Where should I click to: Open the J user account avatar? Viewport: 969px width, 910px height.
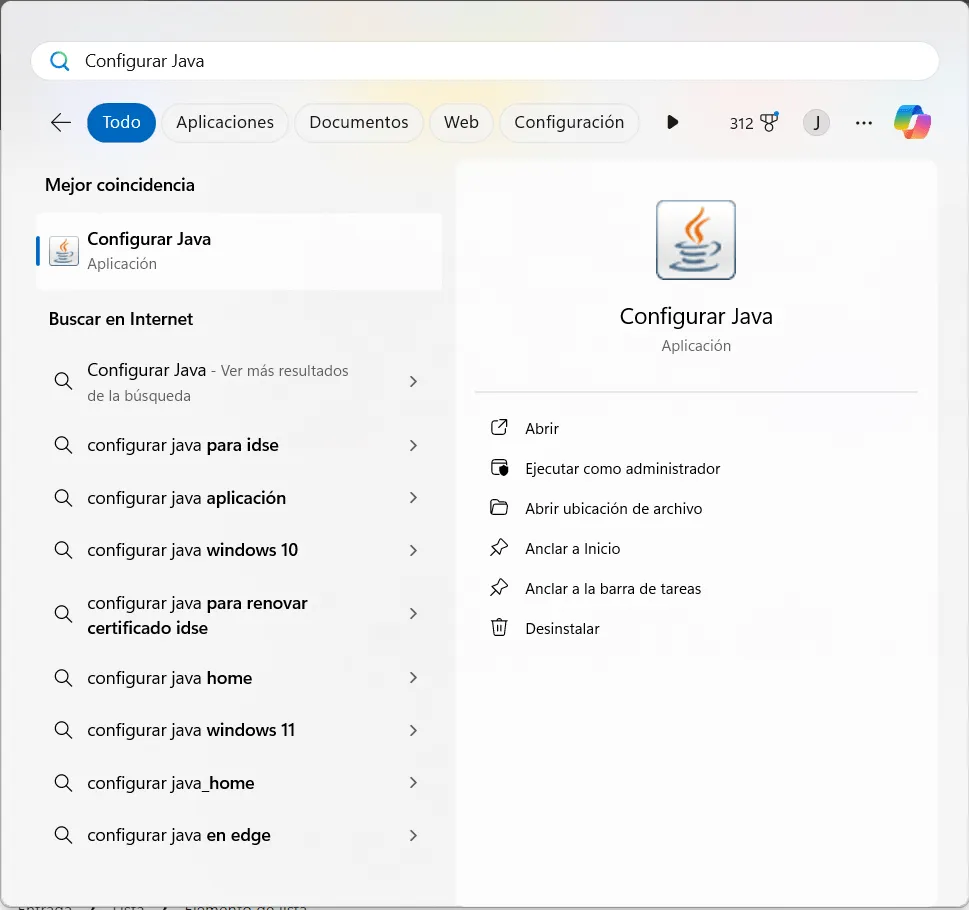coord(816,123)
